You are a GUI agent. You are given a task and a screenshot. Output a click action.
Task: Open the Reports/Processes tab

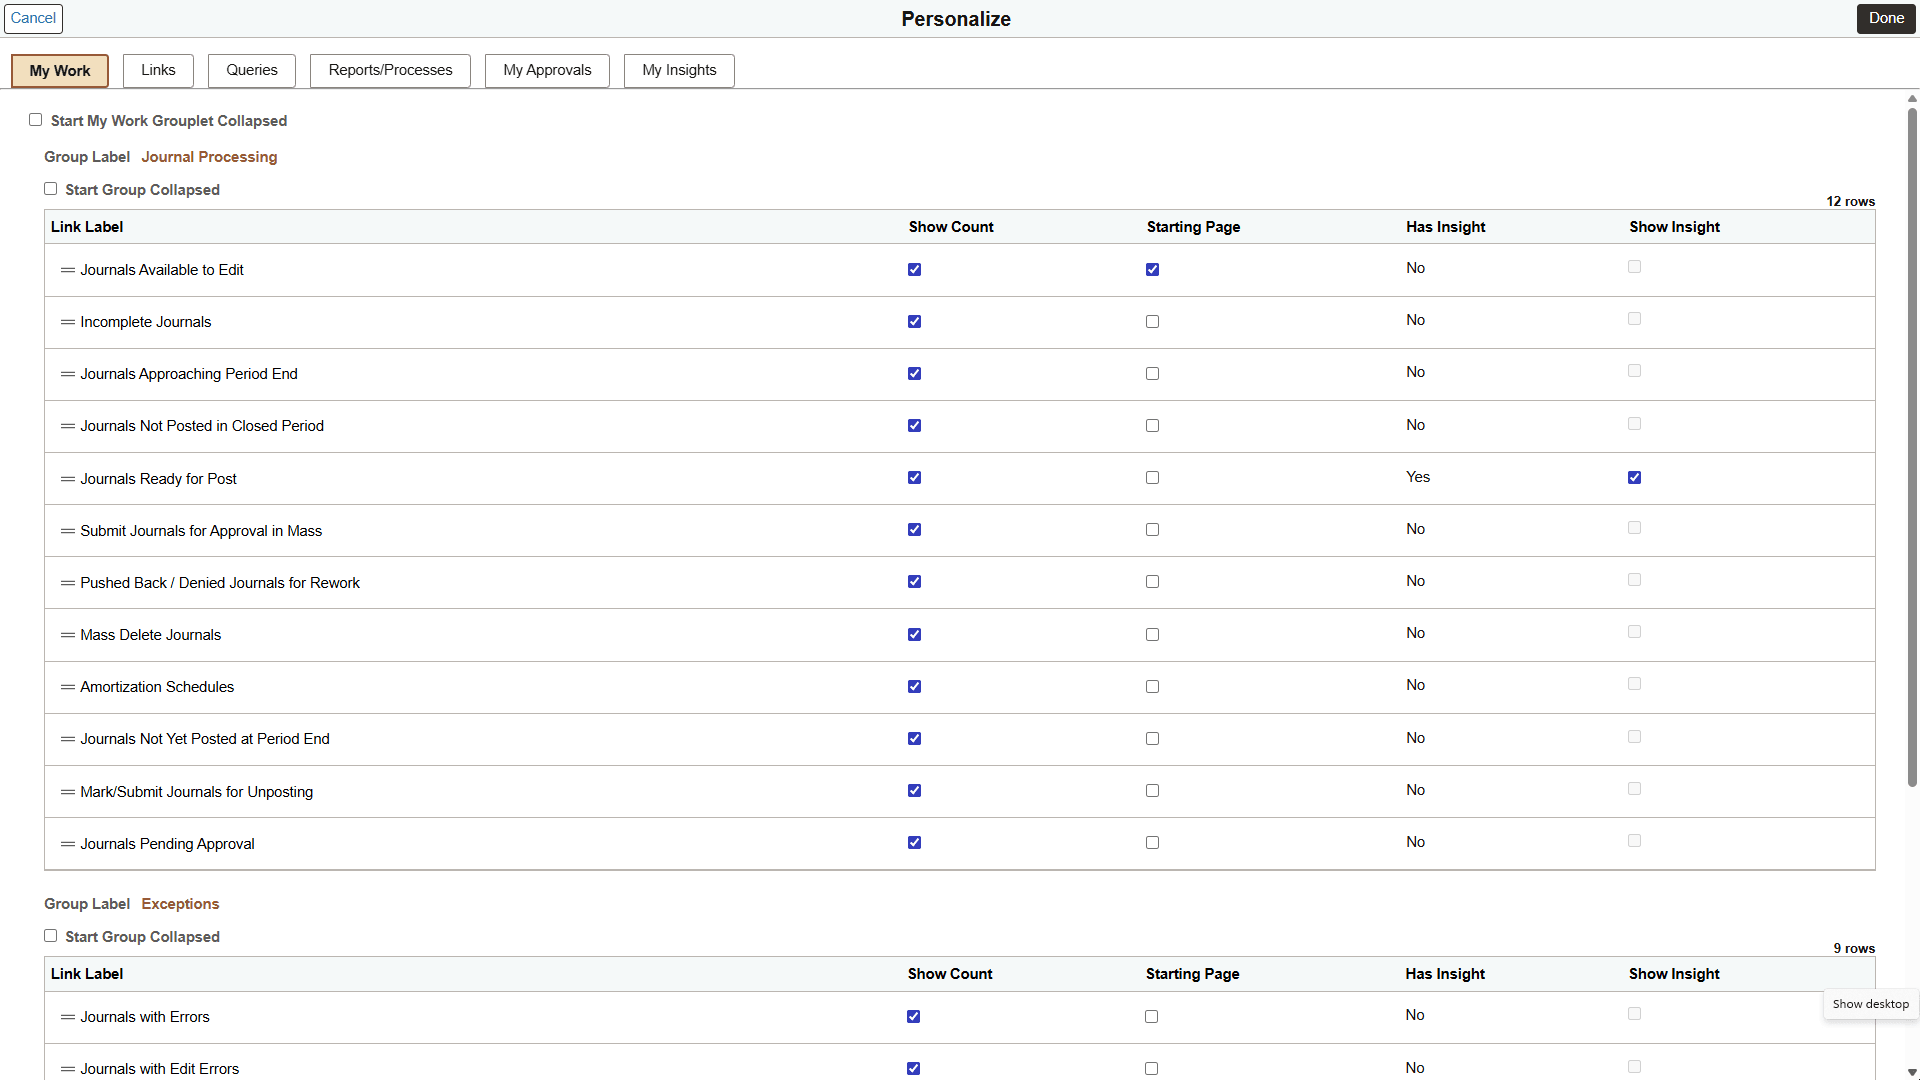pyautogui.click(x=390, y=70)
